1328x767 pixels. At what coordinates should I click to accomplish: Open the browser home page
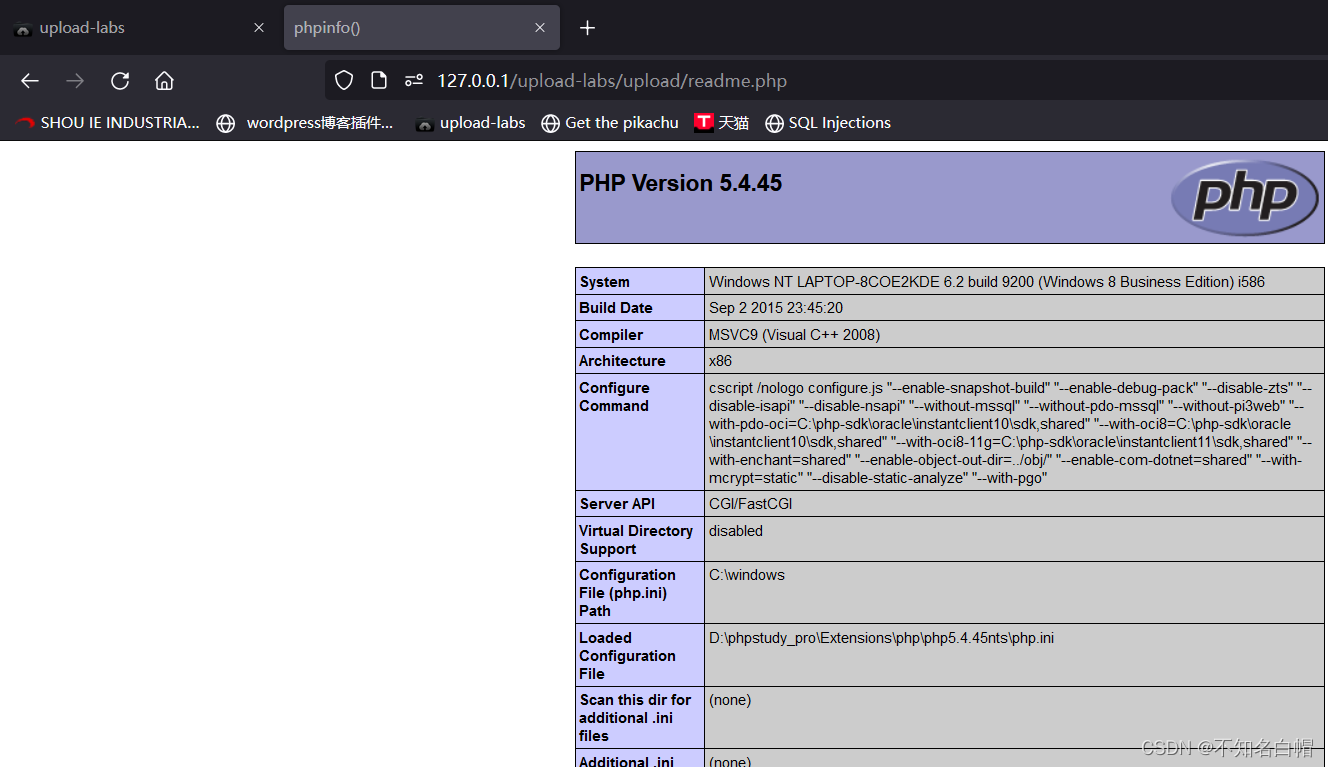pyautogui.click(x=164, y=81)
